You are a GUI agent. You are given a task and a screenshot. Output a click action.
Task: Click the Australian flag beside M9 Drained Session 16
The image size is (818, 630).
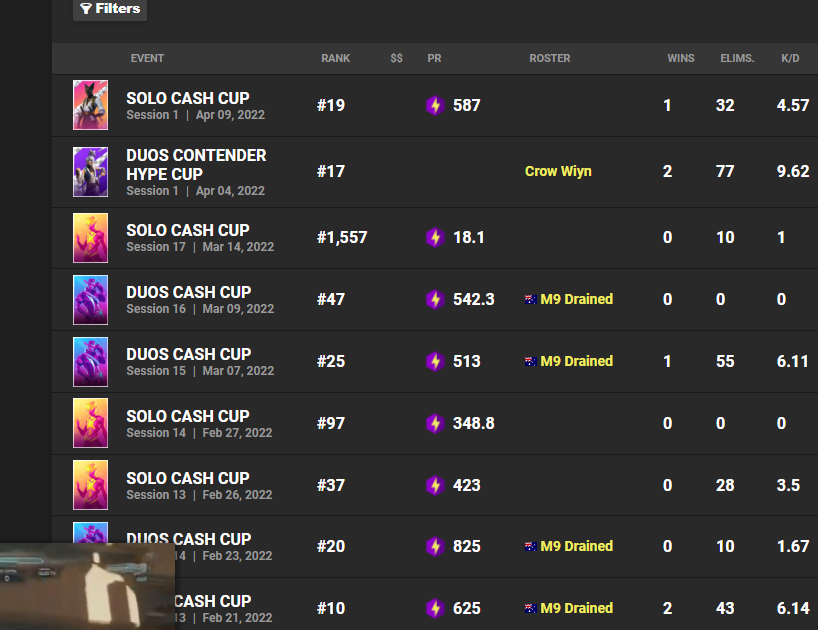[530, 298]
